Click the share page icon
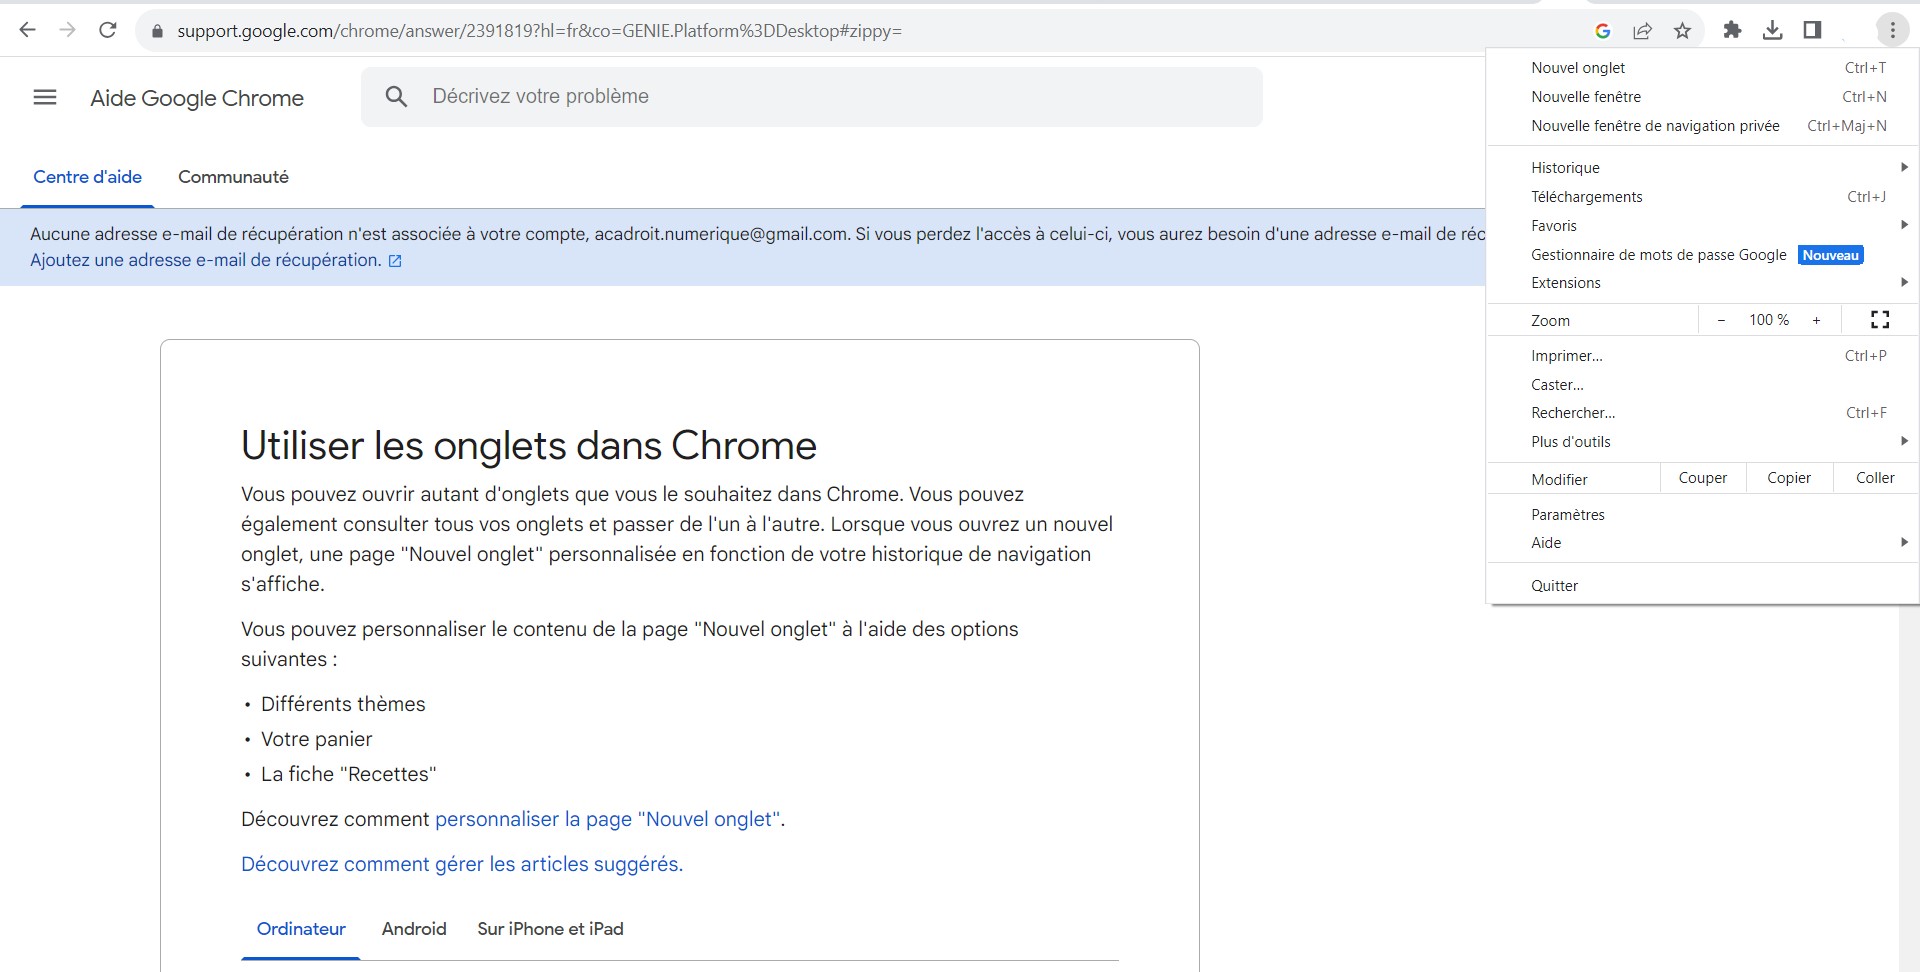The width and height of the screenshot is (1920, 972). pyautogui.click(x=1642, y=31)
